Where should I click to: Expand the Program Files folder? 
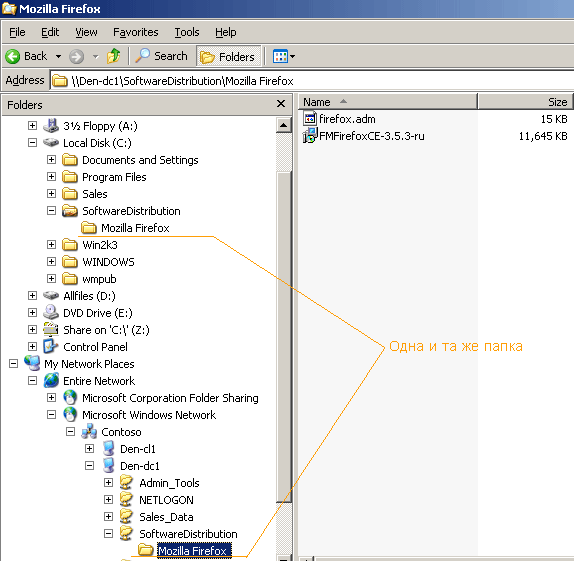[x=51, y=177]
